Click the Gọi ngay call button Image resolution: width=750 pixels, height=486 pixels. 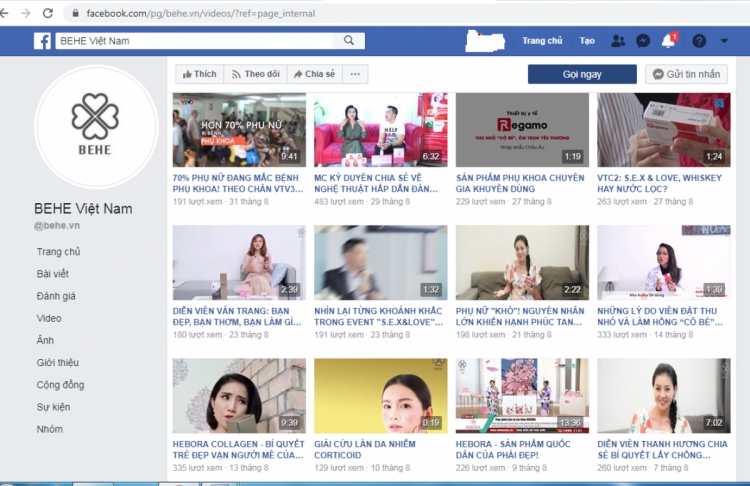(x=582, y=74)
